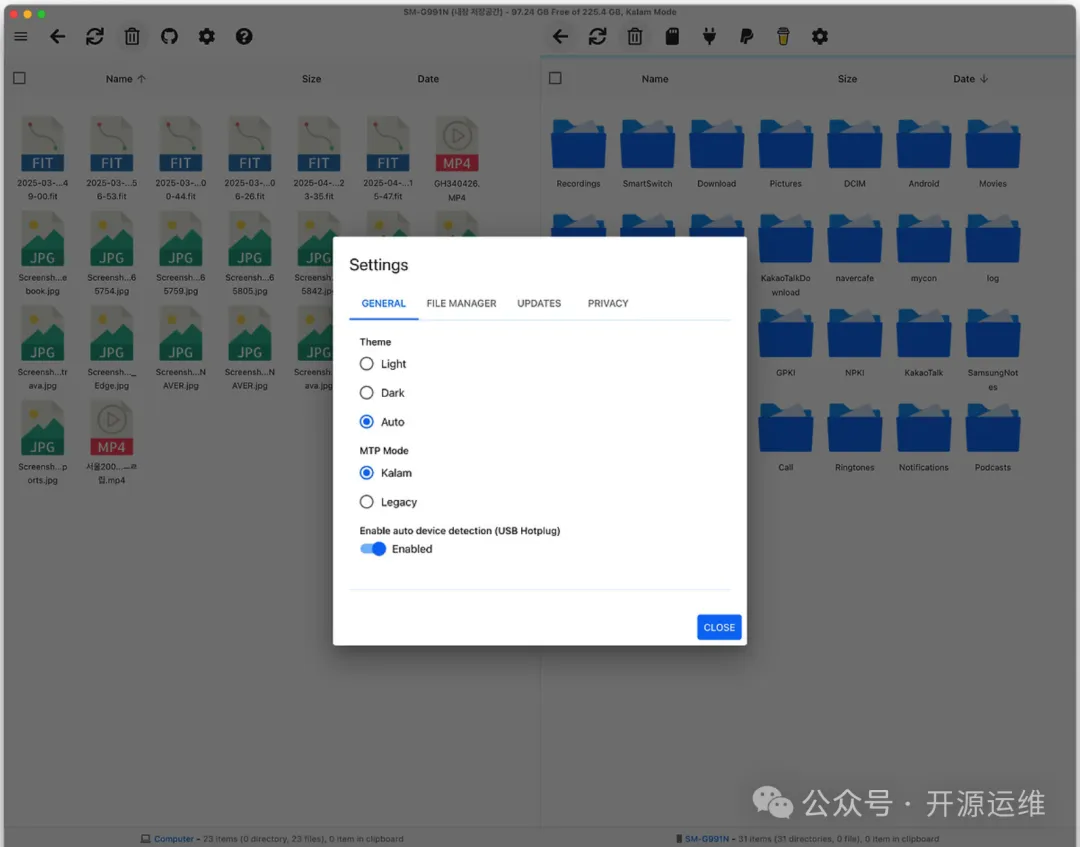The width and height of the screenshot is (1080, 847).
Task: Sort device files by Date column
Action: tap(964, 79)
